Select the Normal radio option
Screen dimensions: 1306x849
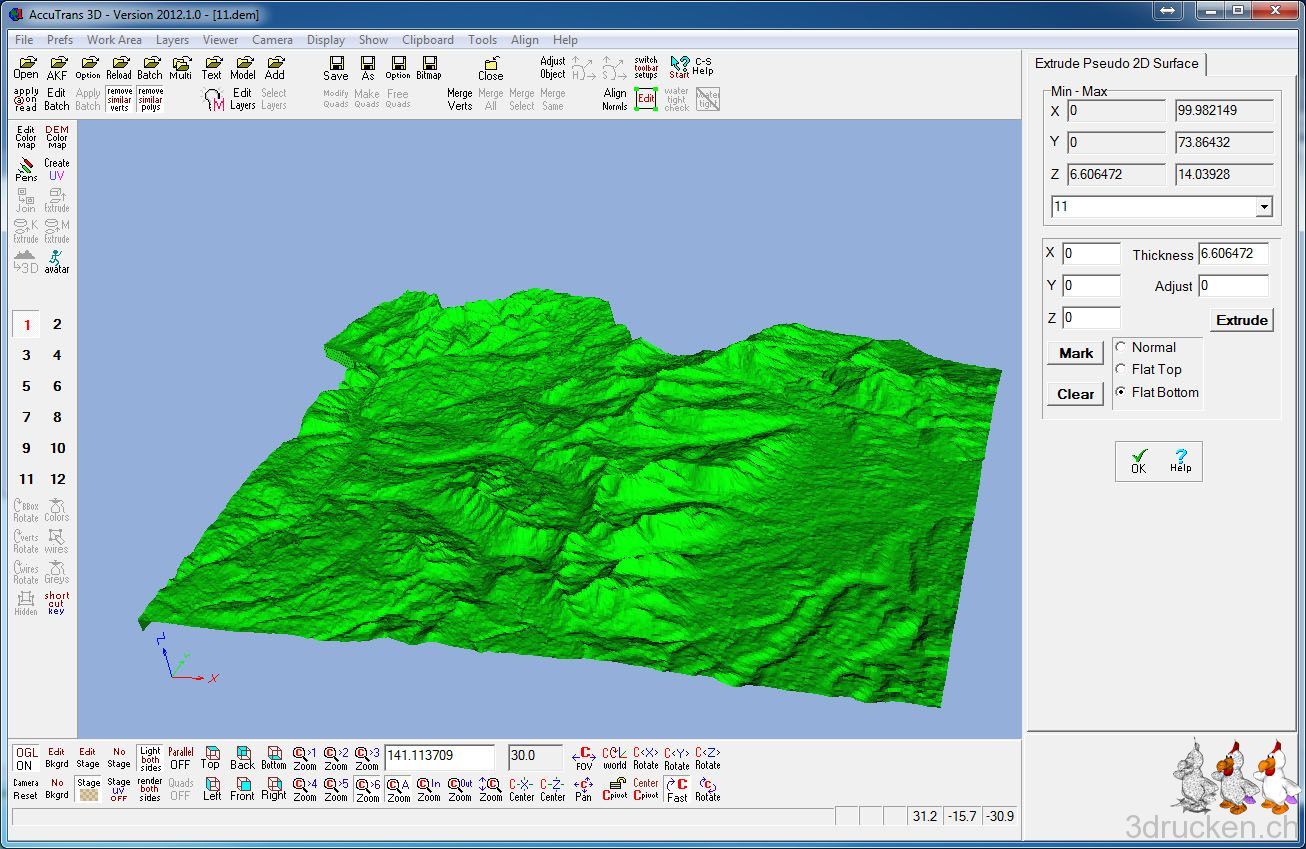pyautogui.click(x=1121, y=347)
